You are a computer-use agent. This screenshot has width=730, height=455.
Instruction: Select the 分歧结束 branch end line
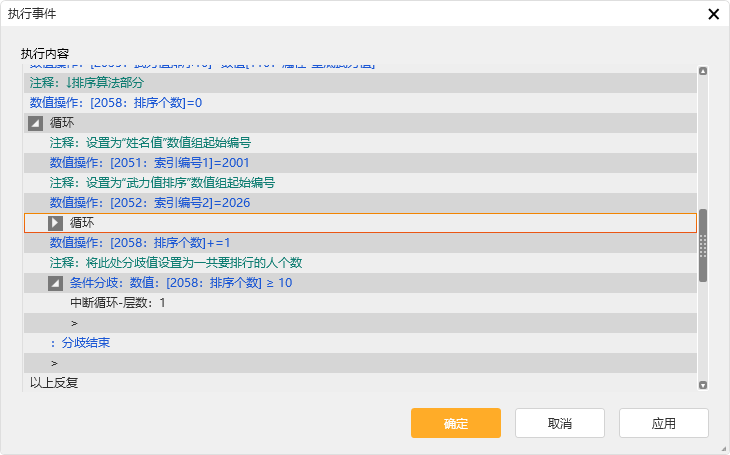tap(80, 343)
